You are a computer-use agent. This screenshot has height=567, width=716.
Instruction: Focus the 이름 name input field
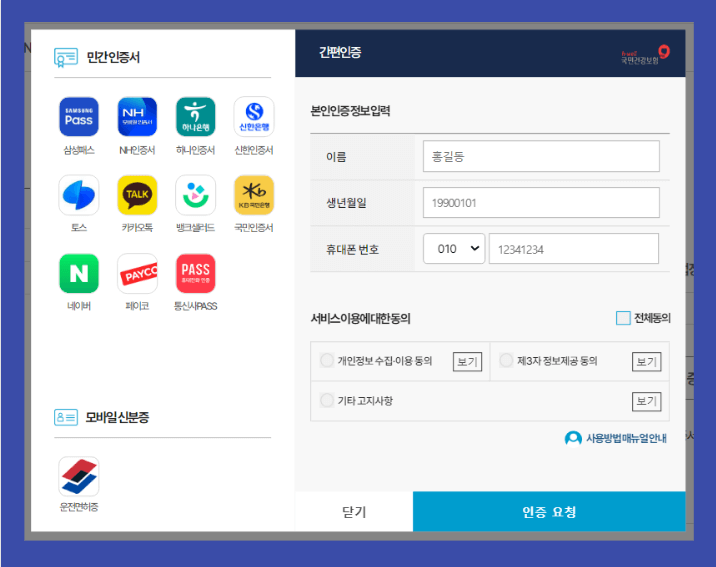coord(541,156)
